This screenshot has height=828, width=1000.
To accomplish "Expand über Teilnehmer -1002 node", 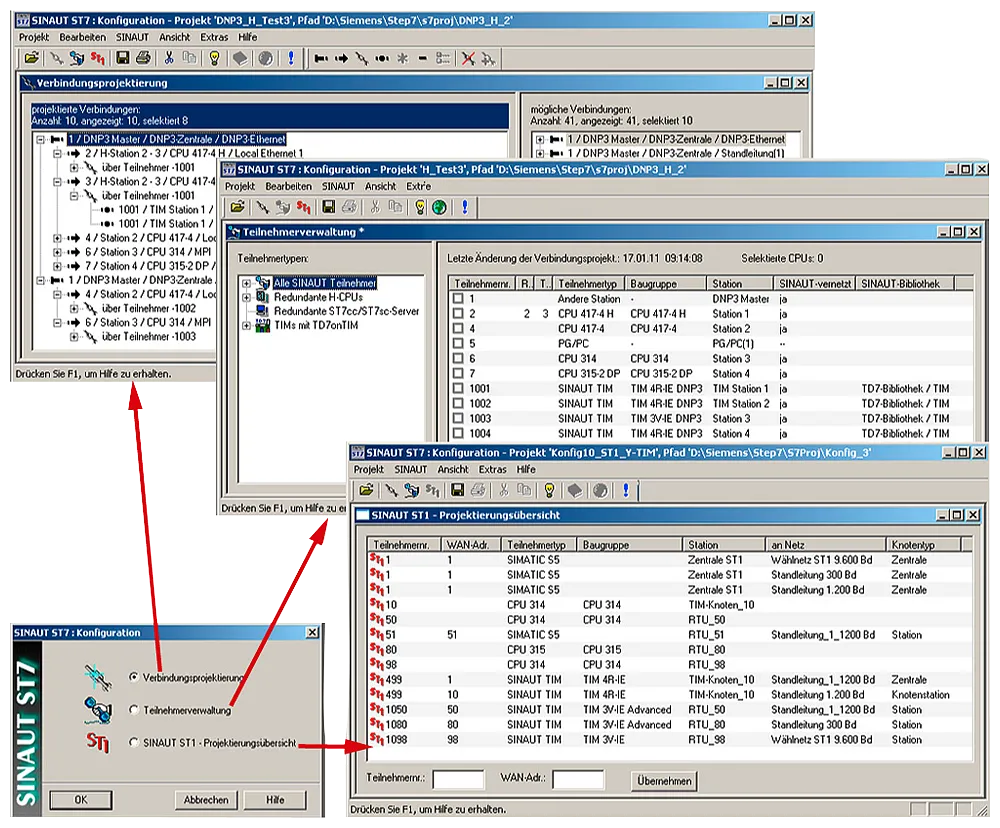I will tap(74, 308).
